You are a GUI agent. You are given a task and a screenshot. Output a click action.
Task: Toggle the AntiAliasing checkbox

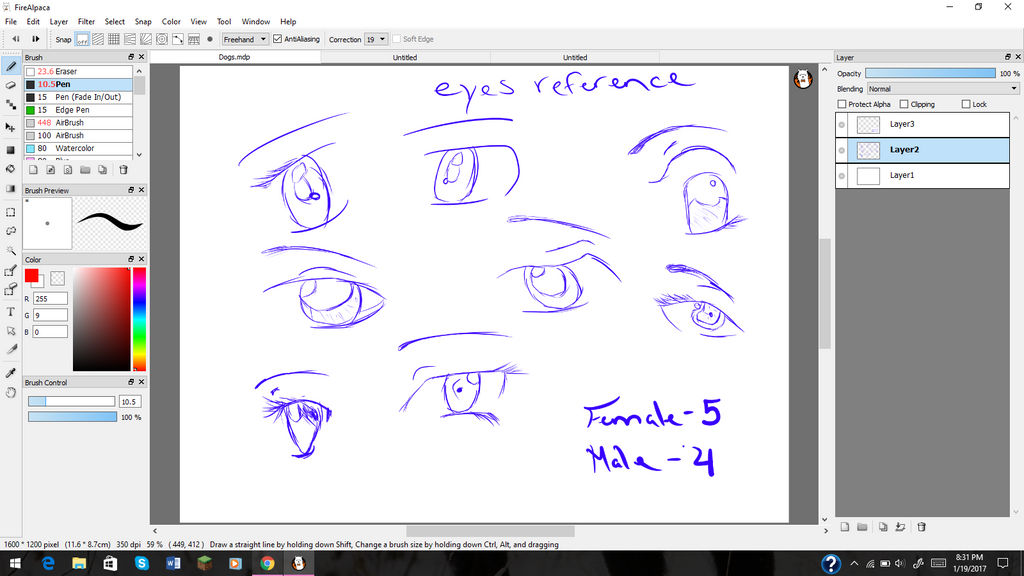(x=278, y=39)
